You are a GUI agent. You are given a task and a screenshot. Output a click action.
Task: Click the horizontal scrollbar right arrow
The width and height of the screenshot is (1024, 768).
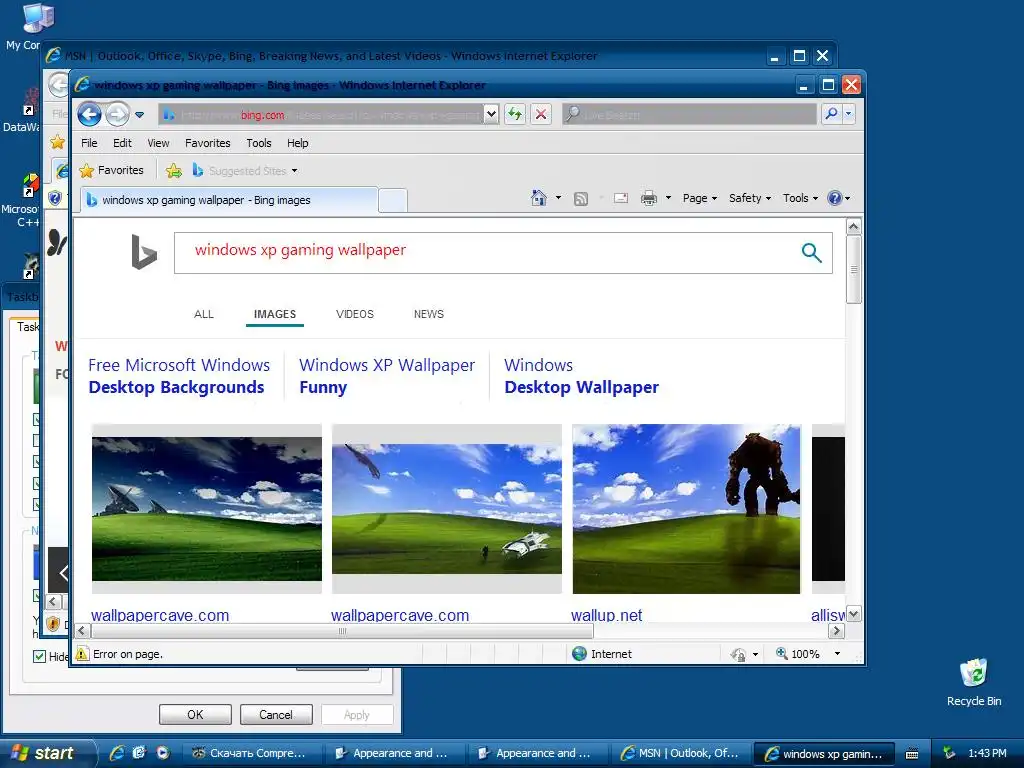(837, 631)
